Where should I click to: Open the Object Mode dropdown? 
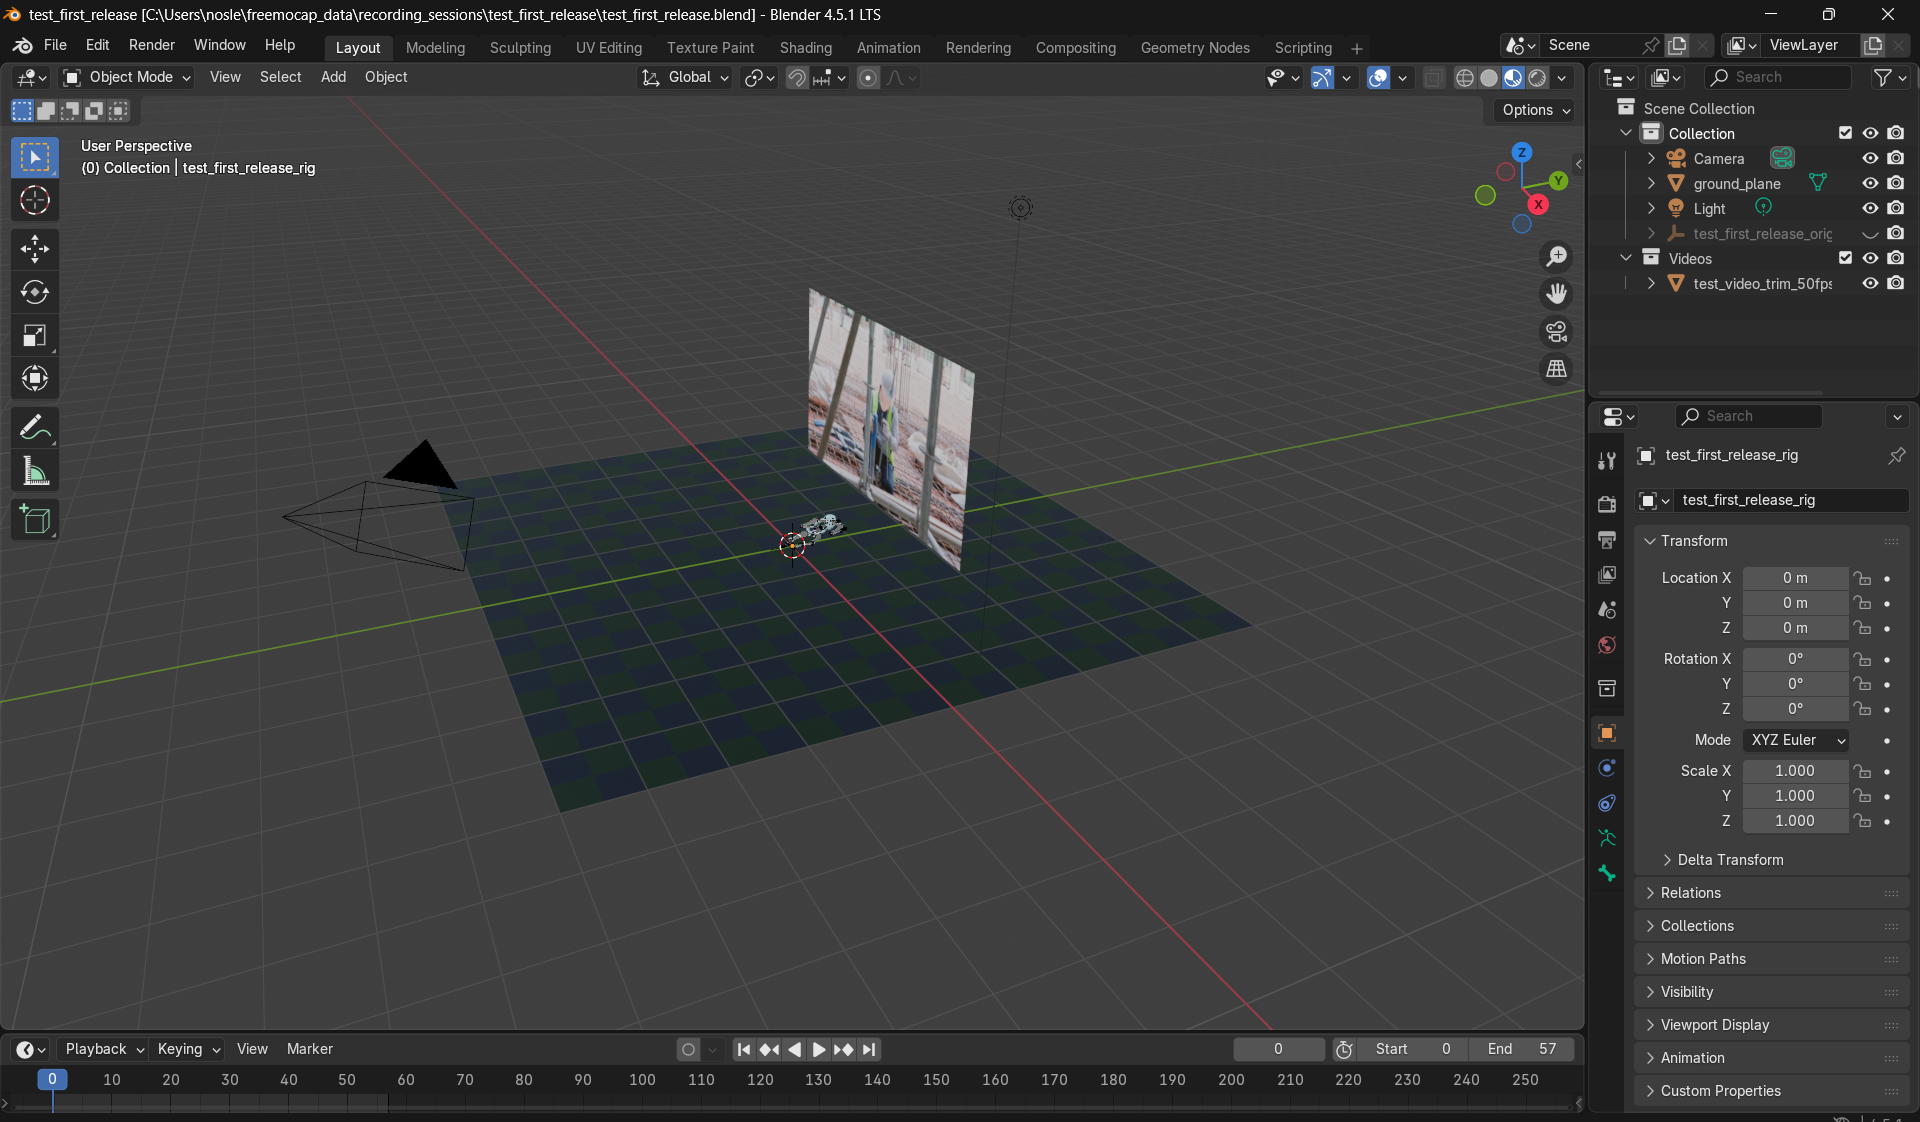click(126, 77)
